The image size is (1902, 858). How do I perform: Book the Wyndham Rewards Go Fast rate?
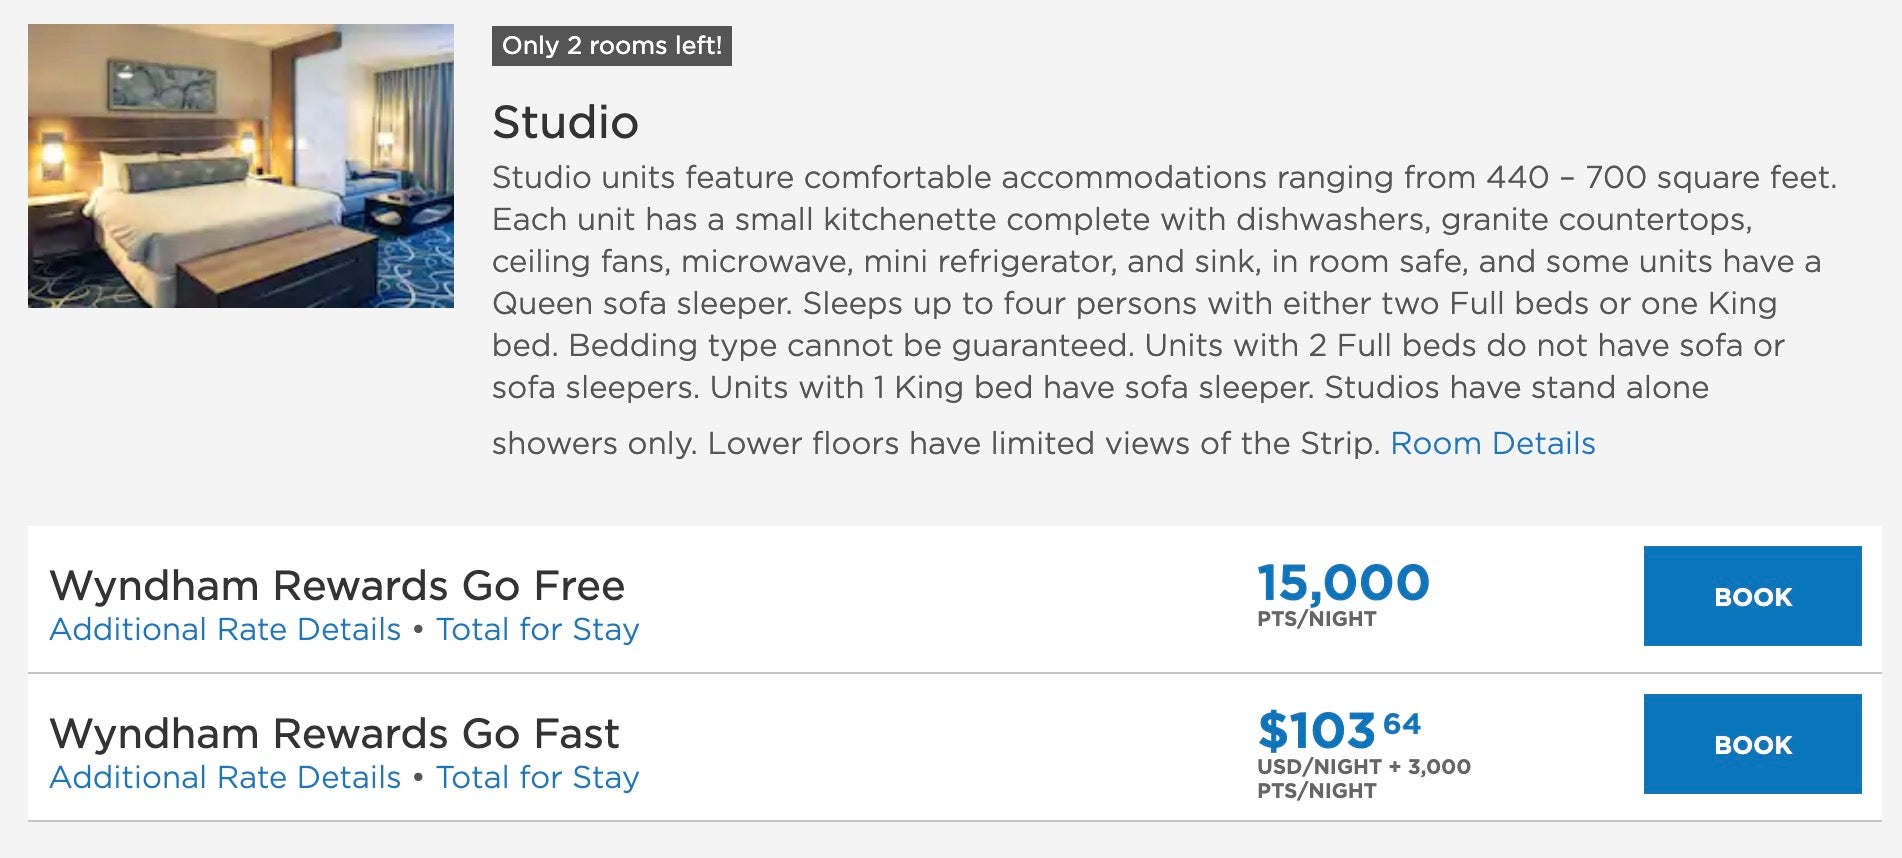(1752, 744)
